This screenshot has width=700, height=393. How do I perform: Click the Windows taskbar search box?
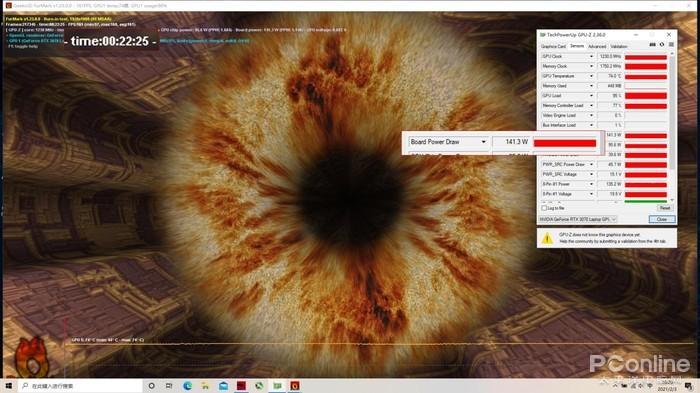click(80, 385)
